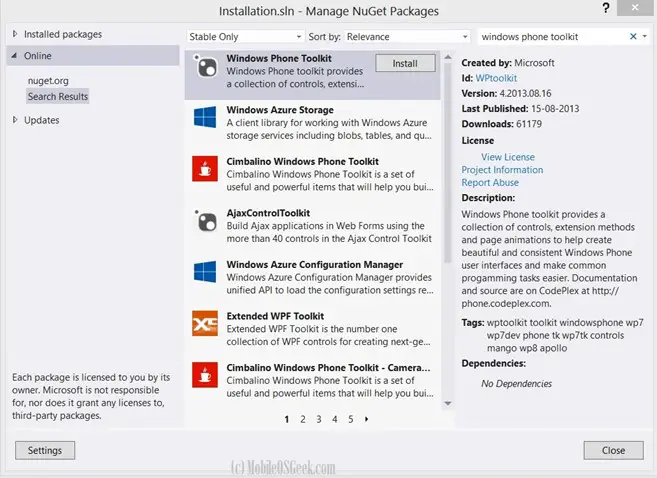Click the scroll up arrow of package list
657x478 pixels.
[x=448, y=57]
